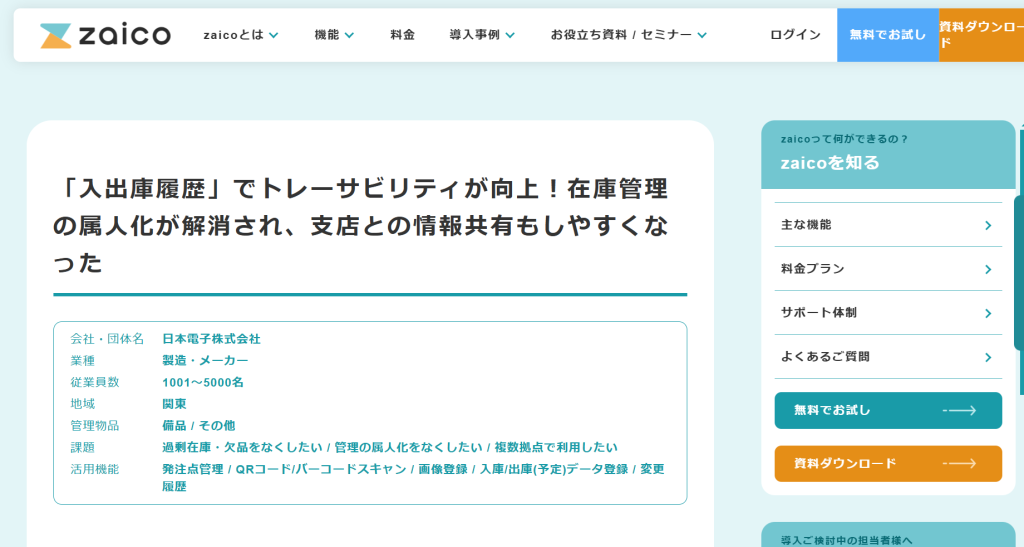The width and height of the screenshot is (1024, 547).
Task: Click the chevron arrow beside サポート体制
Action: pos(987,313)
